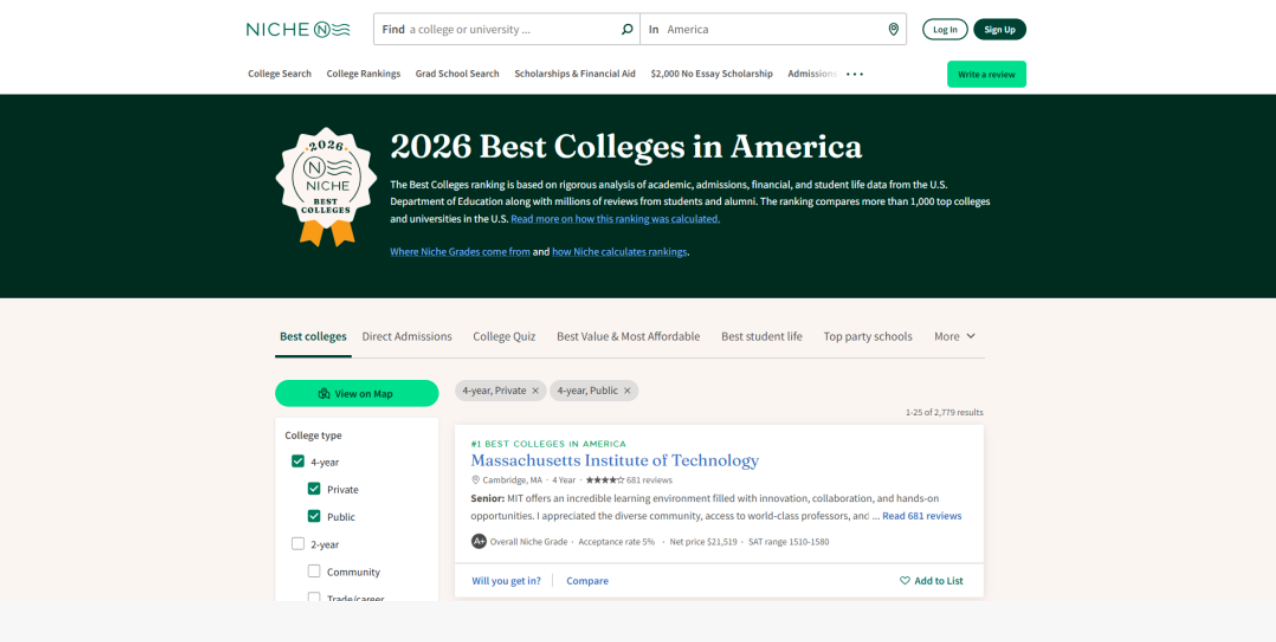Click the View on Map button
Viewport: 1276px width, 642px height.
pyautogui.click(x=357, y=394)
